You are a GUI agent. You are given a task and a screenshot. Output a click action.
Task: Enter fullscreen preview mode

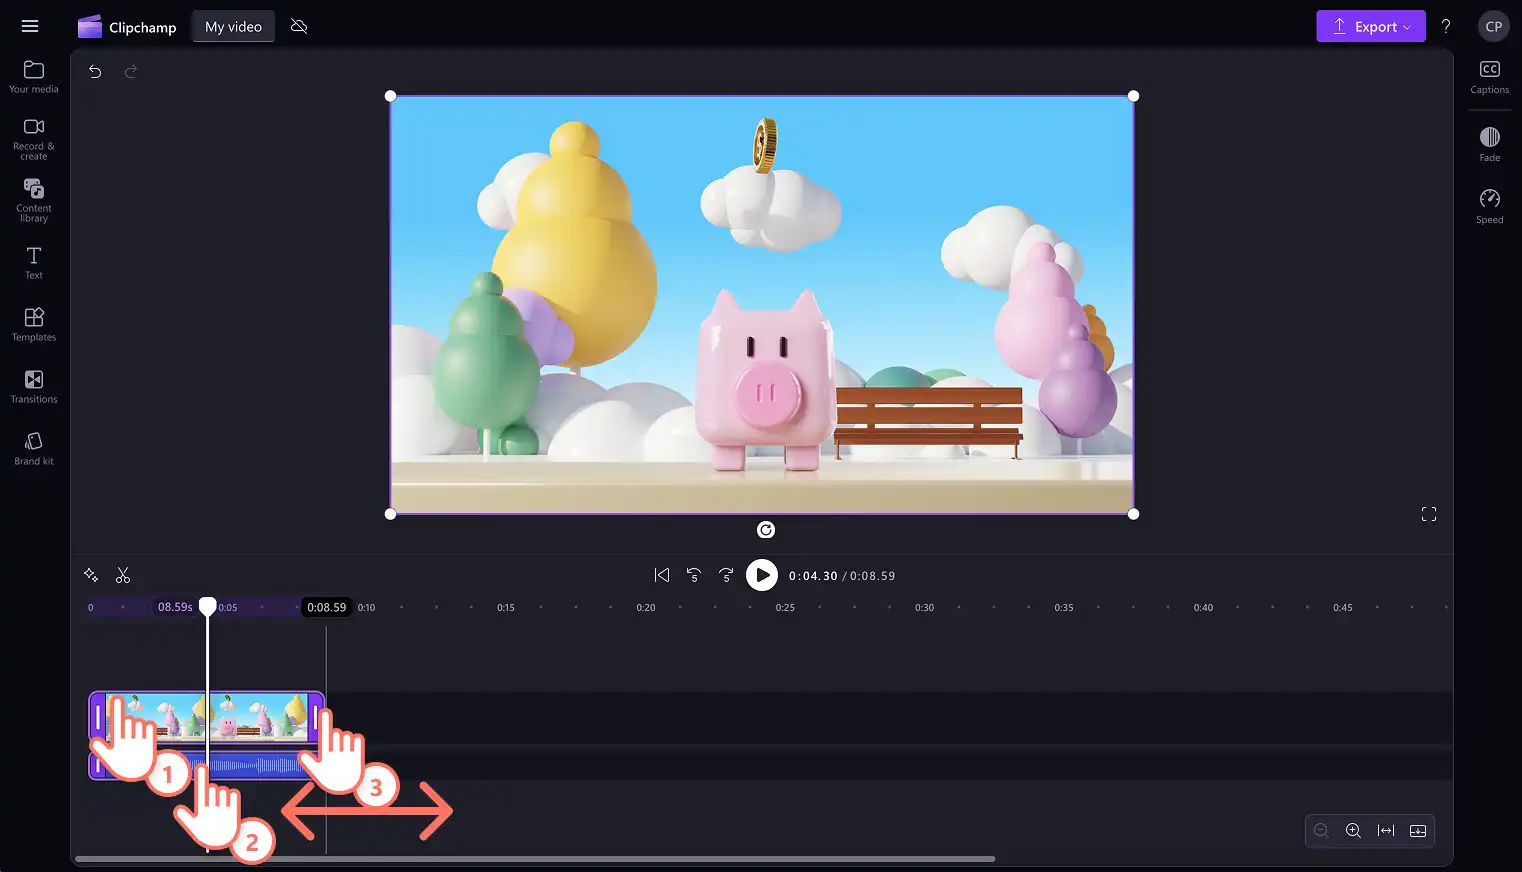coord(1429,514)
